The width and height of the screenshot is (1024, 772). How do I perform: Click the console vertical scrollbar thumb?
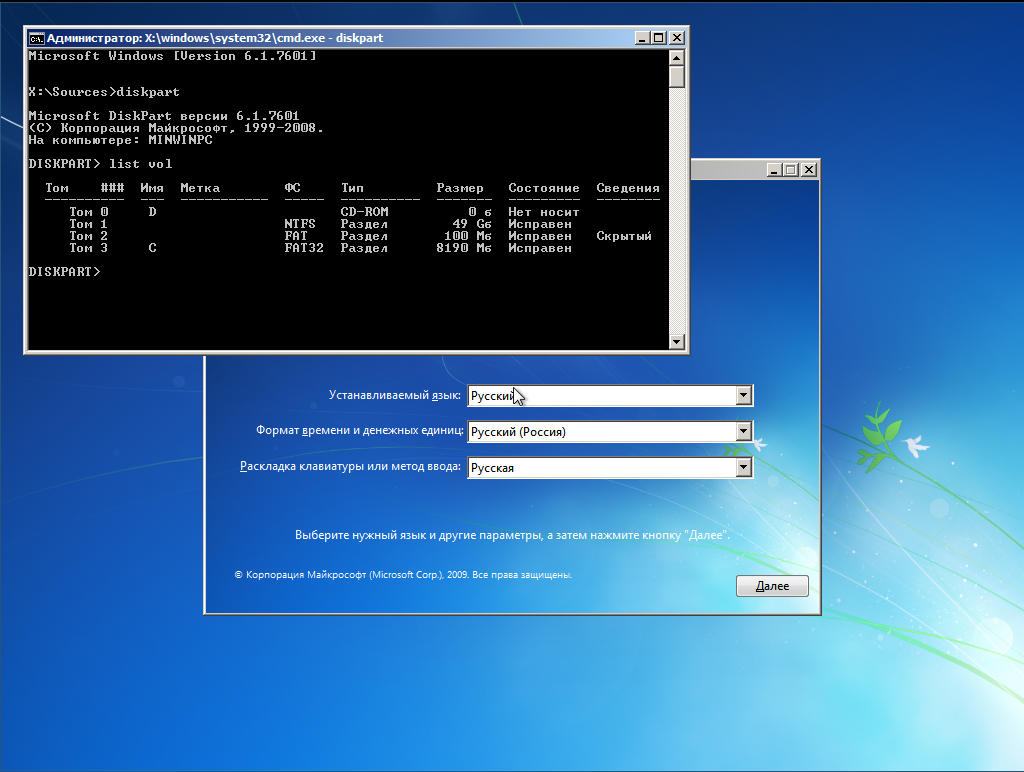[677, 76]
